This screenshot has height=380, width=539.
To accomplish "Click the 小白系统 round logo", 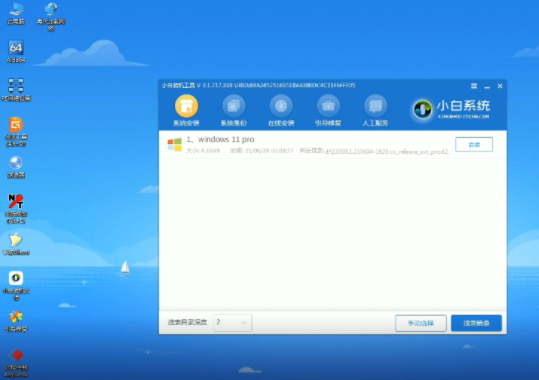I will coord(422,109).
